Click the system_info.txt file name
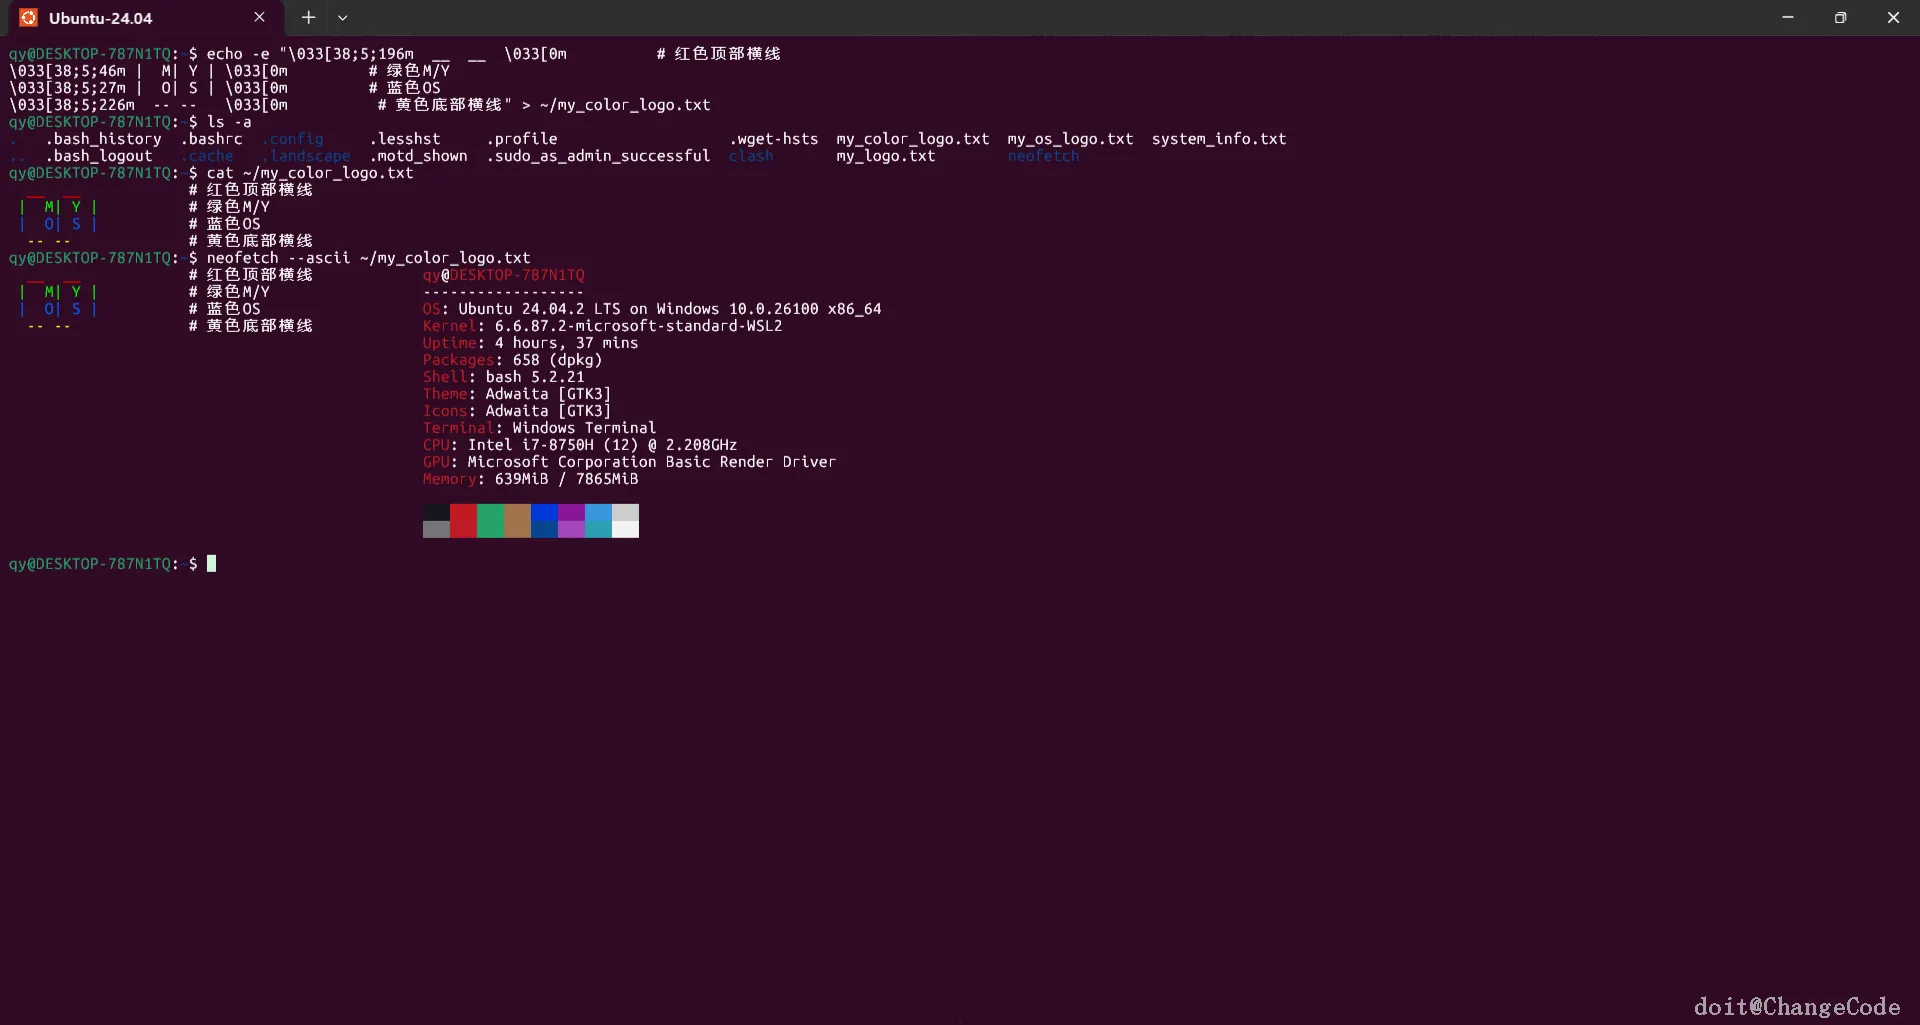This screenshot has width=1920, height=1025. [x=1218, y=139]
